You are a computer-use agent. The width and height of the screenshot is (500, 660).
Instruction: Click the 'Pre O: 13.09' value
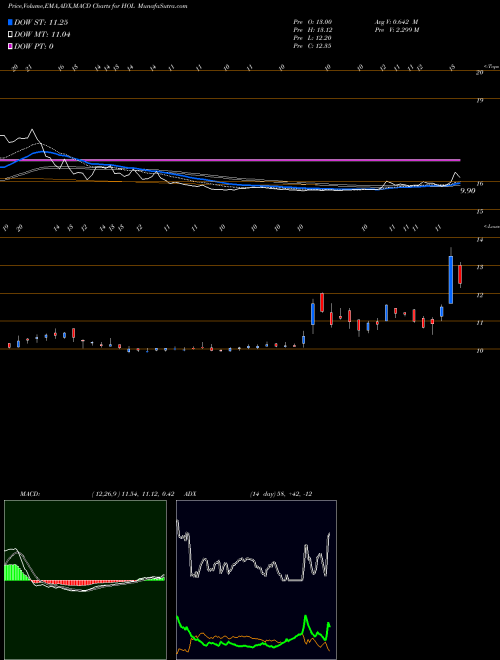pyautogui.click(x=313, y=21)
